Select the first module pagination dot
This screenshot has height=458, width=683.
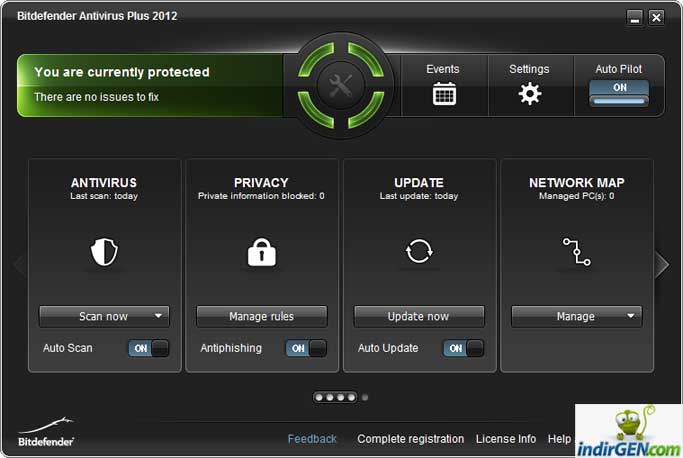319,397
